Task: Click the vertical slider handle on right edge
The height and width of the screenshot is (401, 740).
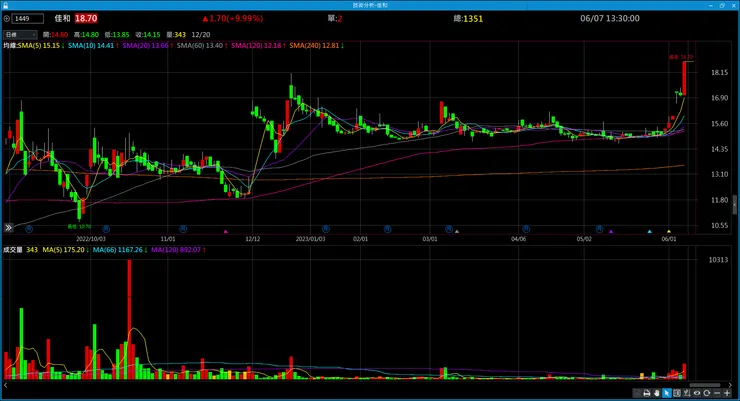Action: coord(734,205)
